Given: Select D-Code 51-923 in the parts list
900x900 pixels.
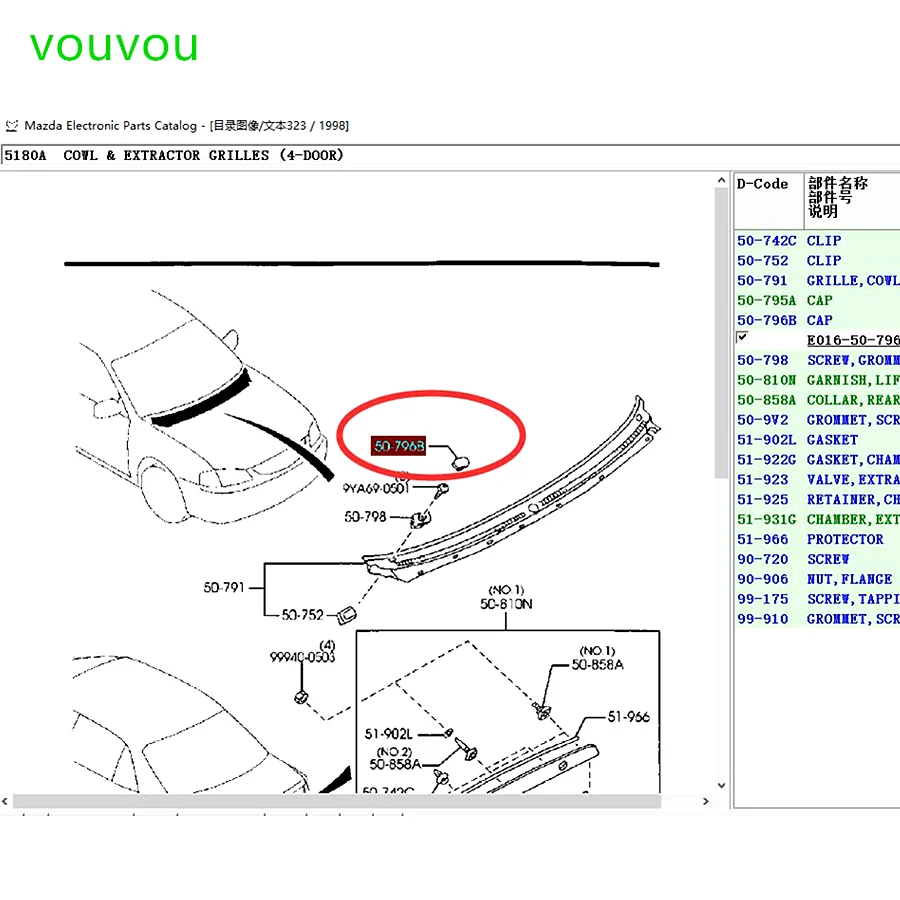Looking at the screenshot, I should [x=762, y=480].
